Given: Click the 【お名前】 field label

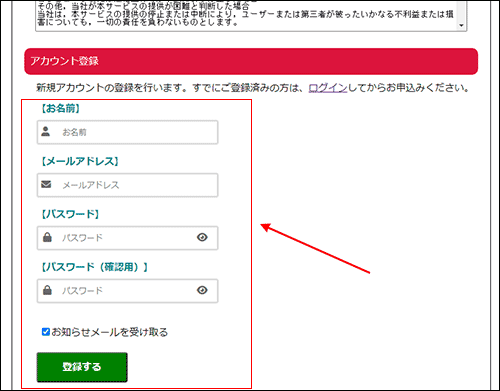Looking at the screenshot, I should click(60, 108).
